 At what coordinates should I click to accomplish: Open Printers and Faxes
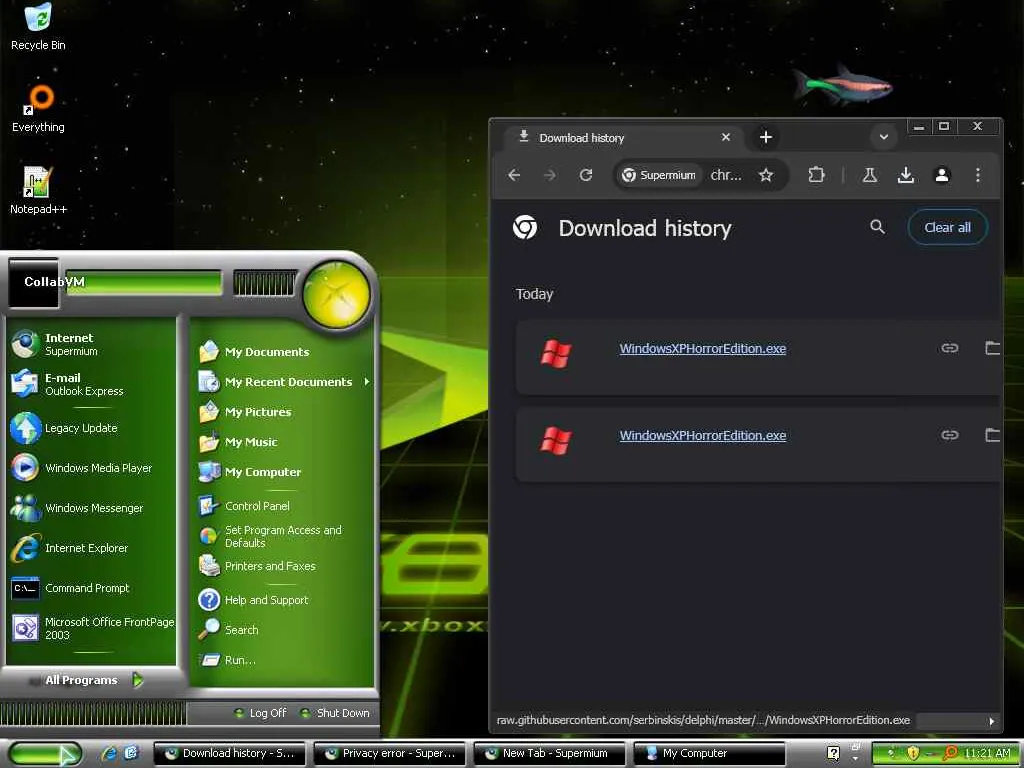(282, 566)
